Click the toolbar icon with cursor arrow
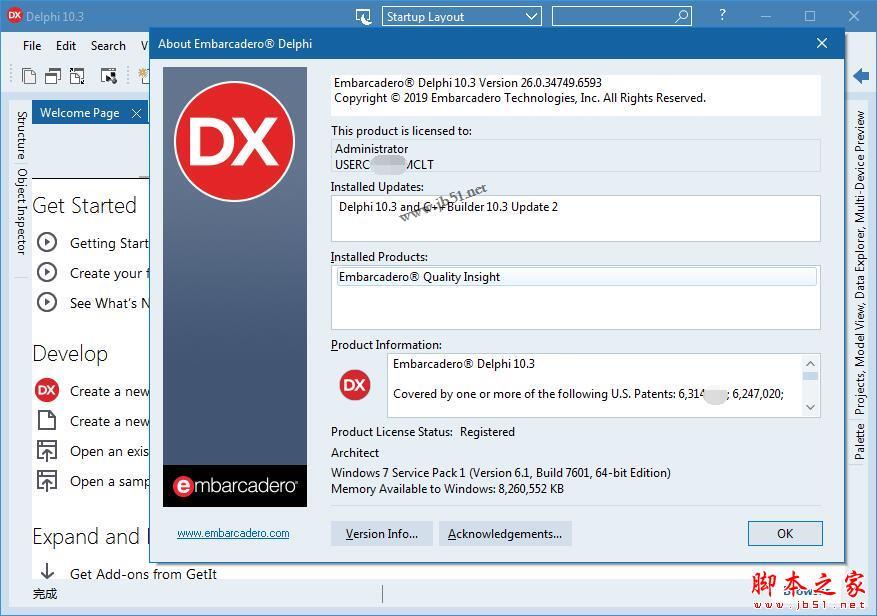This screenshot has width=877, height=616. [x=109, y=76]
